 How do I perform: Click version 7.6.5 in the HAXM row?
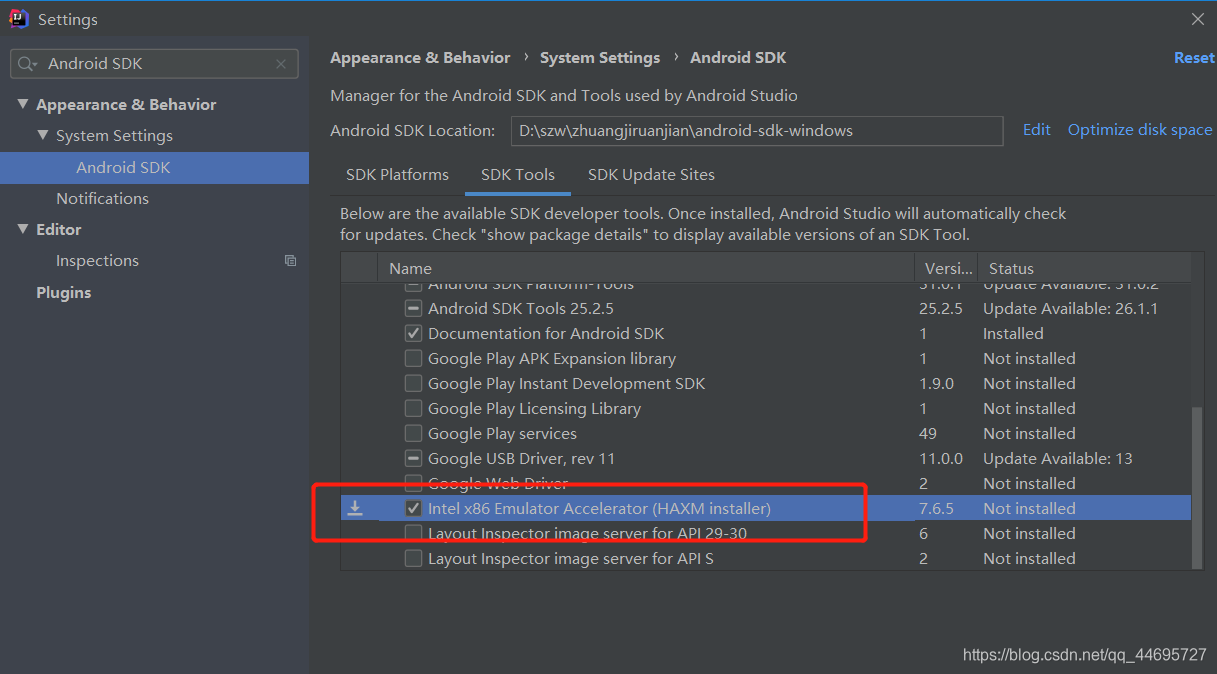pos(936,509)
